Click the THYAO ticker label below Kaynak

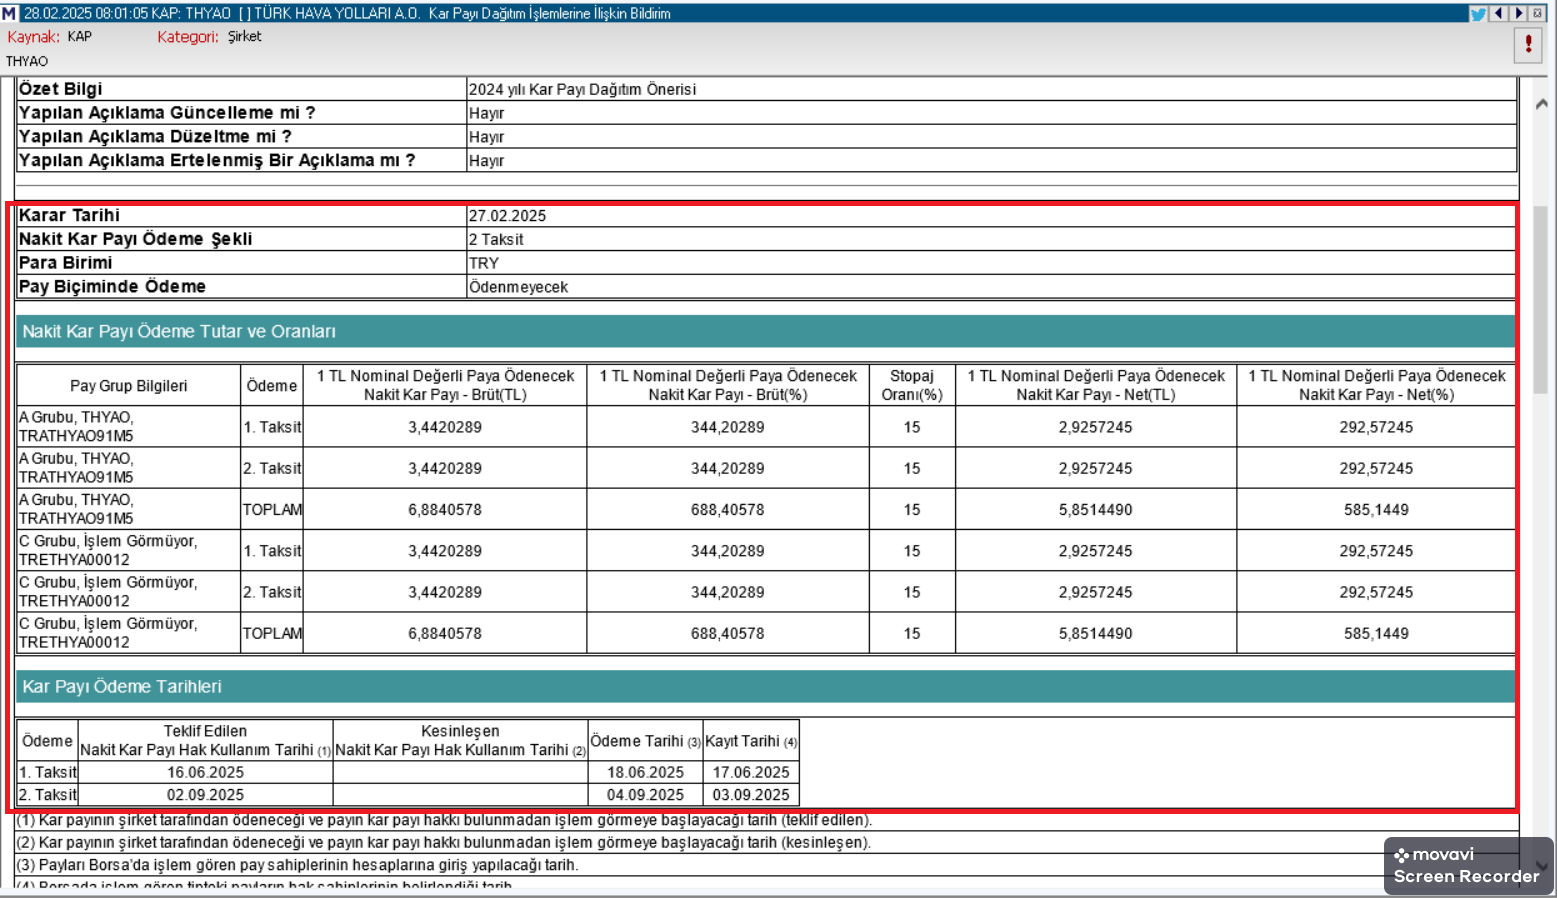pyautogui.click(x=27, y=61)
